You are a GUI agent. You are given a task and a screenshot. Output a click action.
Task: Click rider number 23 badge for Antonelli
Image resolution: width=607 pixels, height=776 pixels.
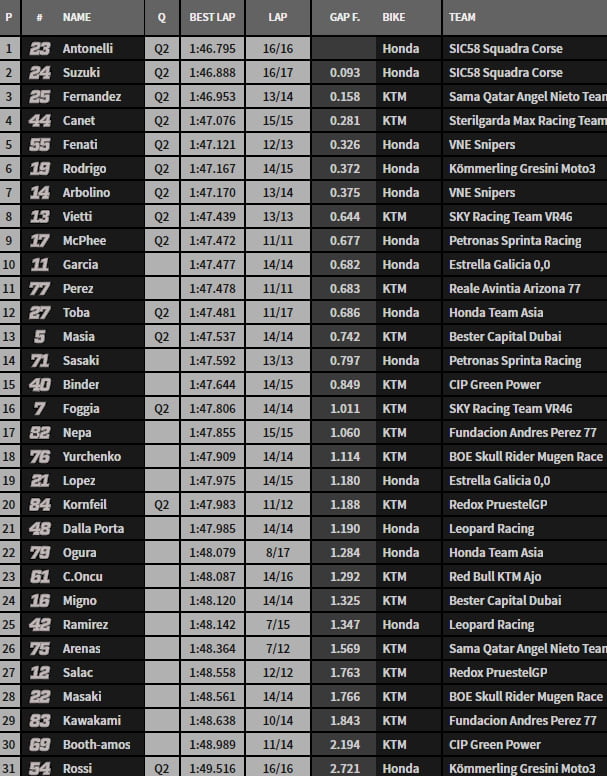pos(39,48)
